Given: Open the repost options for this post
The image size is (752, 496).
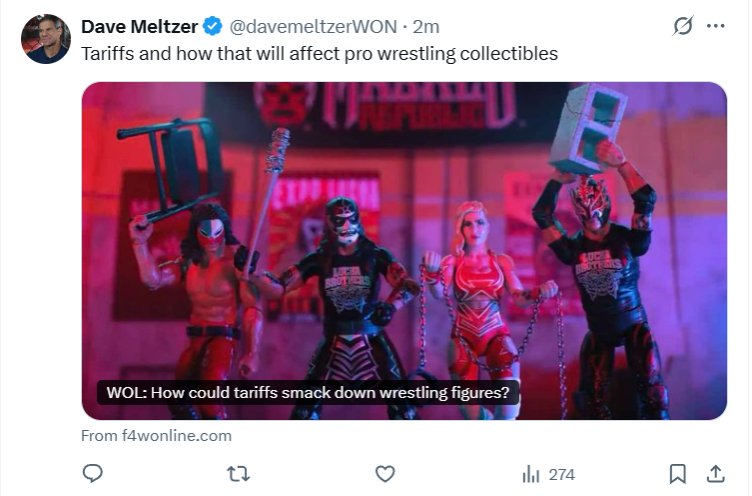Looking at the screenshot, I should coord(238,473).
